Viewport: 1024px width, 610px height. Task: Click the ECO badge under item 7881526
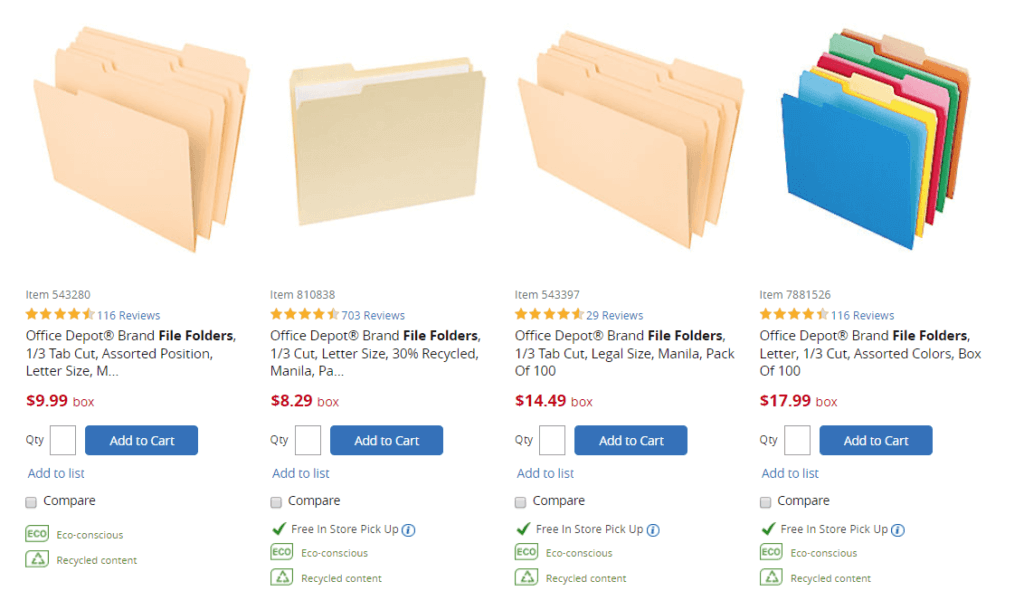[771, 552]
